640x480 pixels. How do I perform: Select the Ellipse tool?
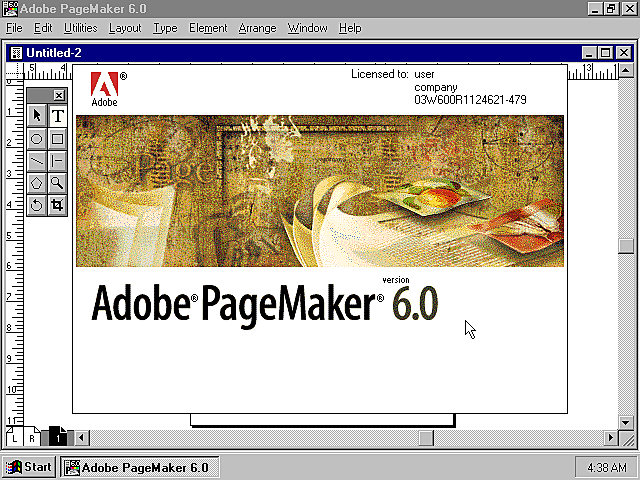point(37,139)
